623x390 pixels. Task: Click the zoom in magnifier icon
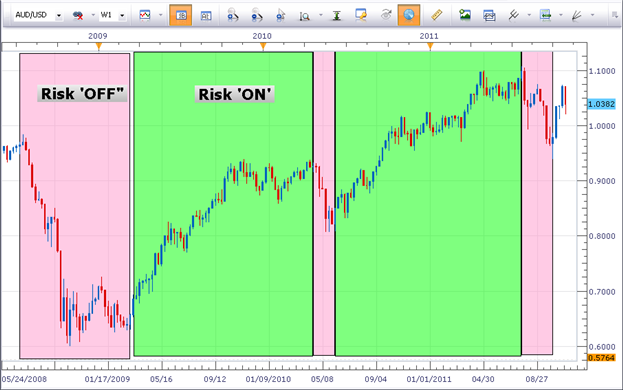(x=232, y=15)
